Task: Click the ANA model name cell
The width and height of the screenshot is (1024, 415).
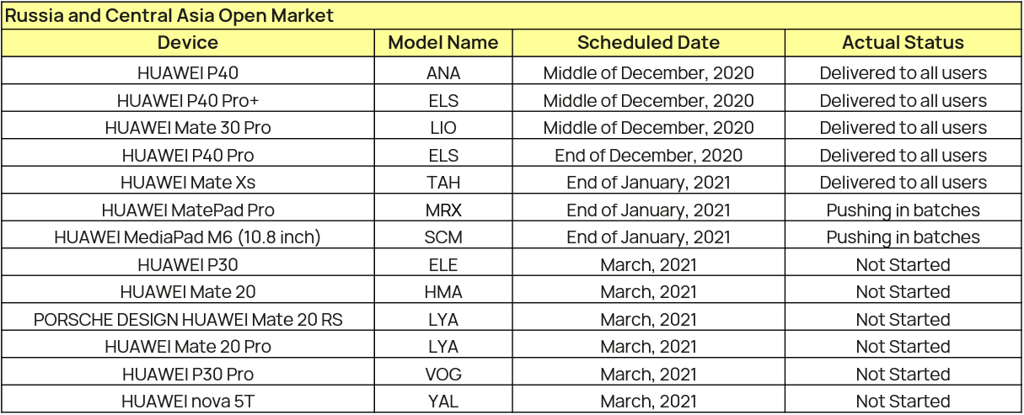Action: 443,73
